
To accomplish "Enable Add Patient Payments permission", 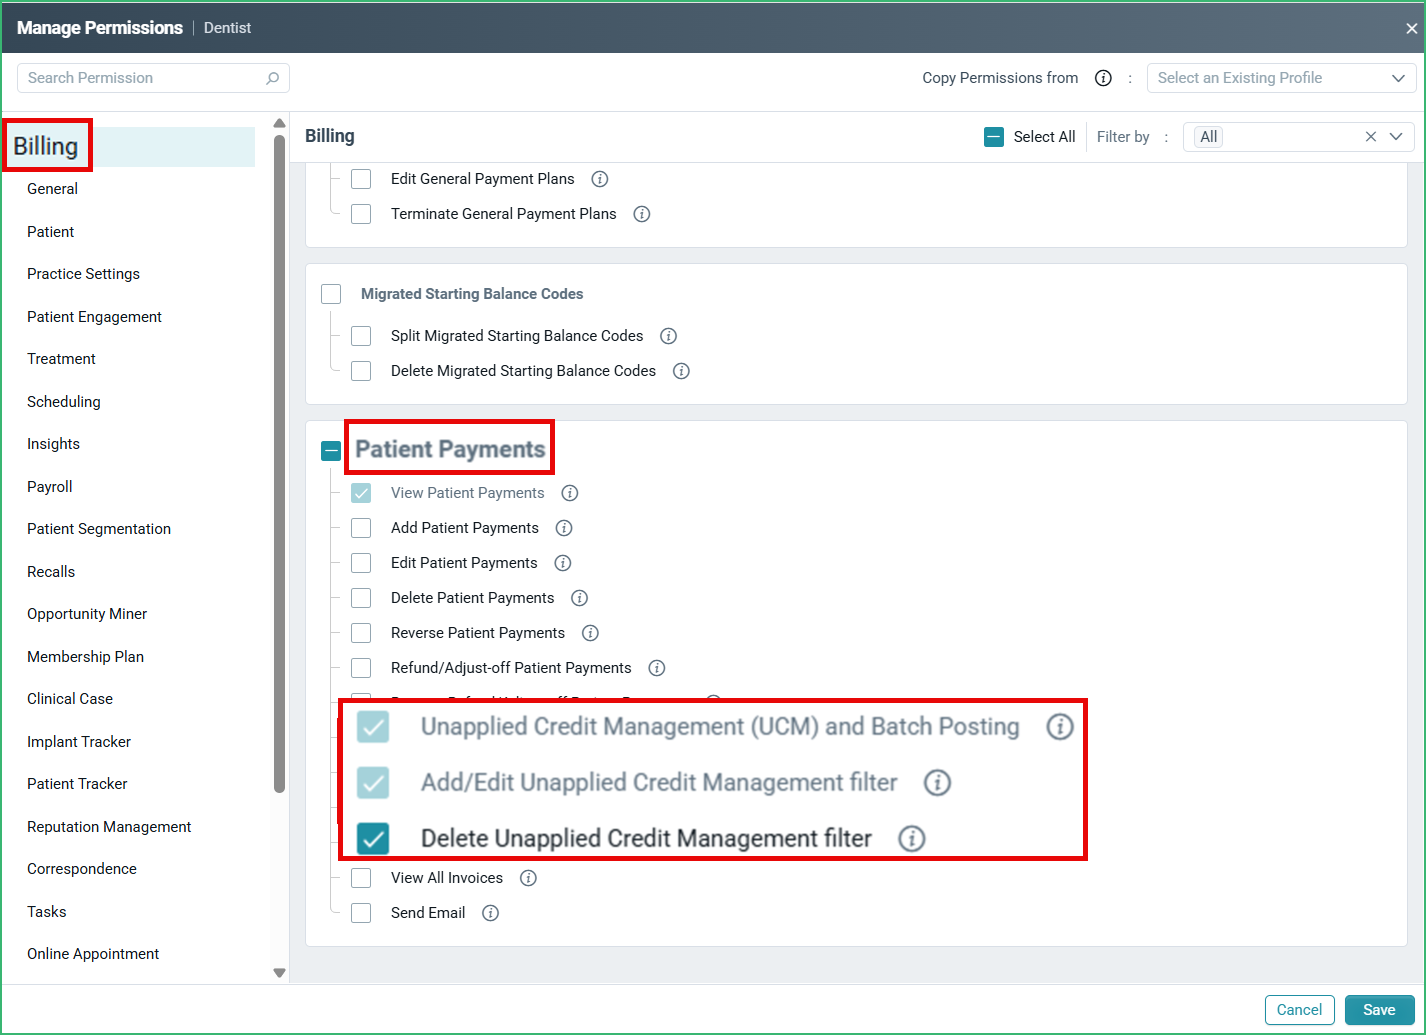I will point(361,528).
